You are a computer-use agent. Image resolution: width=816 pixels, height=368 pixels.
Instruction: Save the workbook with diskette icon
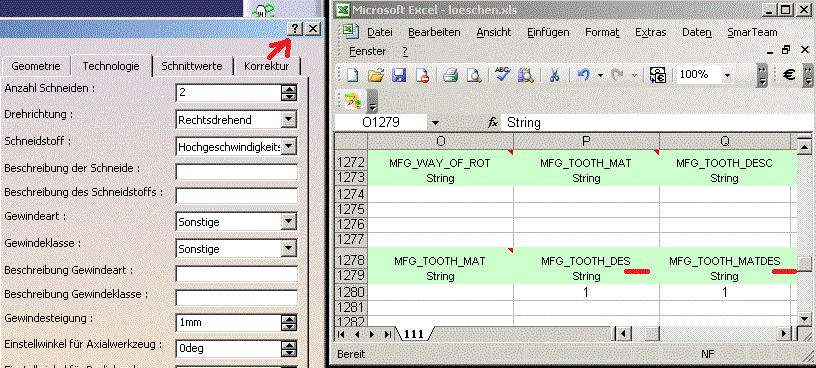(399, 75)
